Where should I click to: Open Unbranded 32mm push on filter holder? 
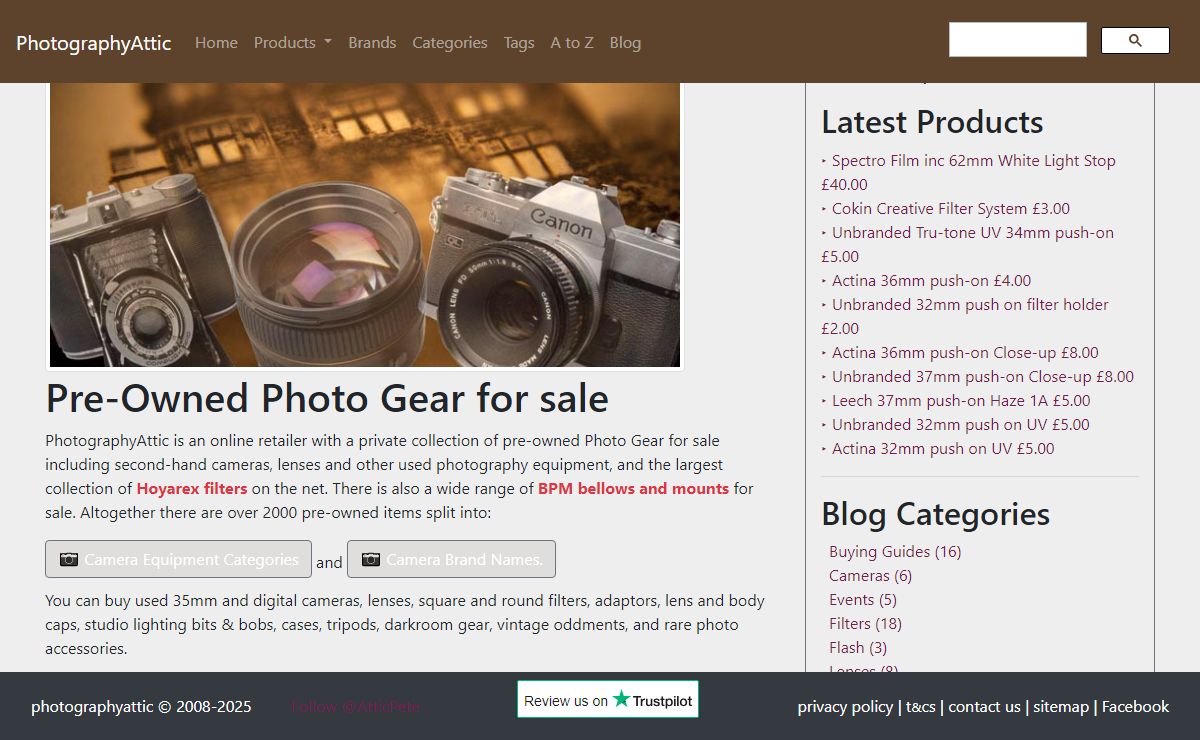965,316
